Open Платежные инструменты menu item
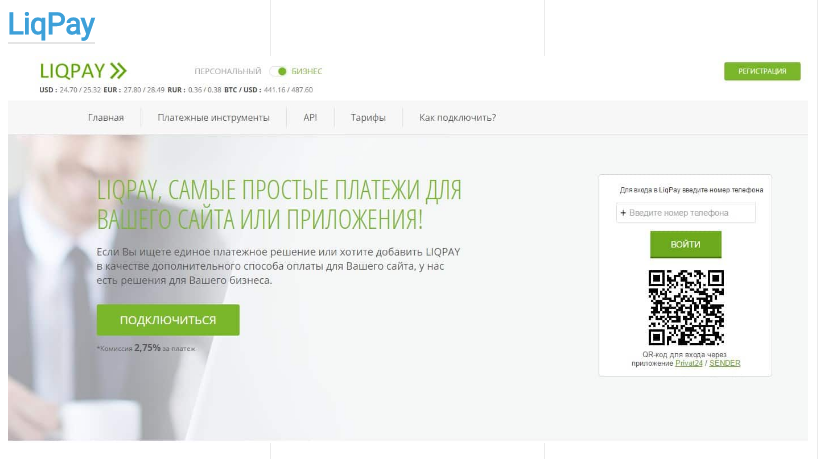This screenshot has height=459, width=819. [x=214, y=117]
